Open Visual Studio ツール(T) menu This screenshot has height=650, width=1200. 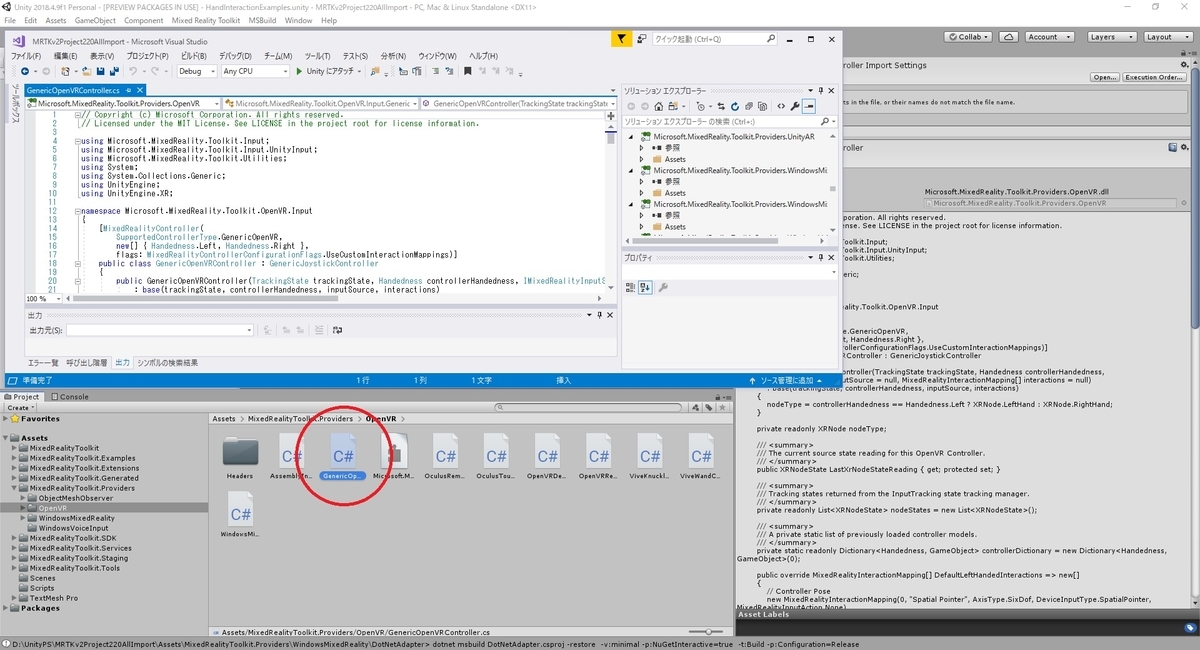point(317,56)
